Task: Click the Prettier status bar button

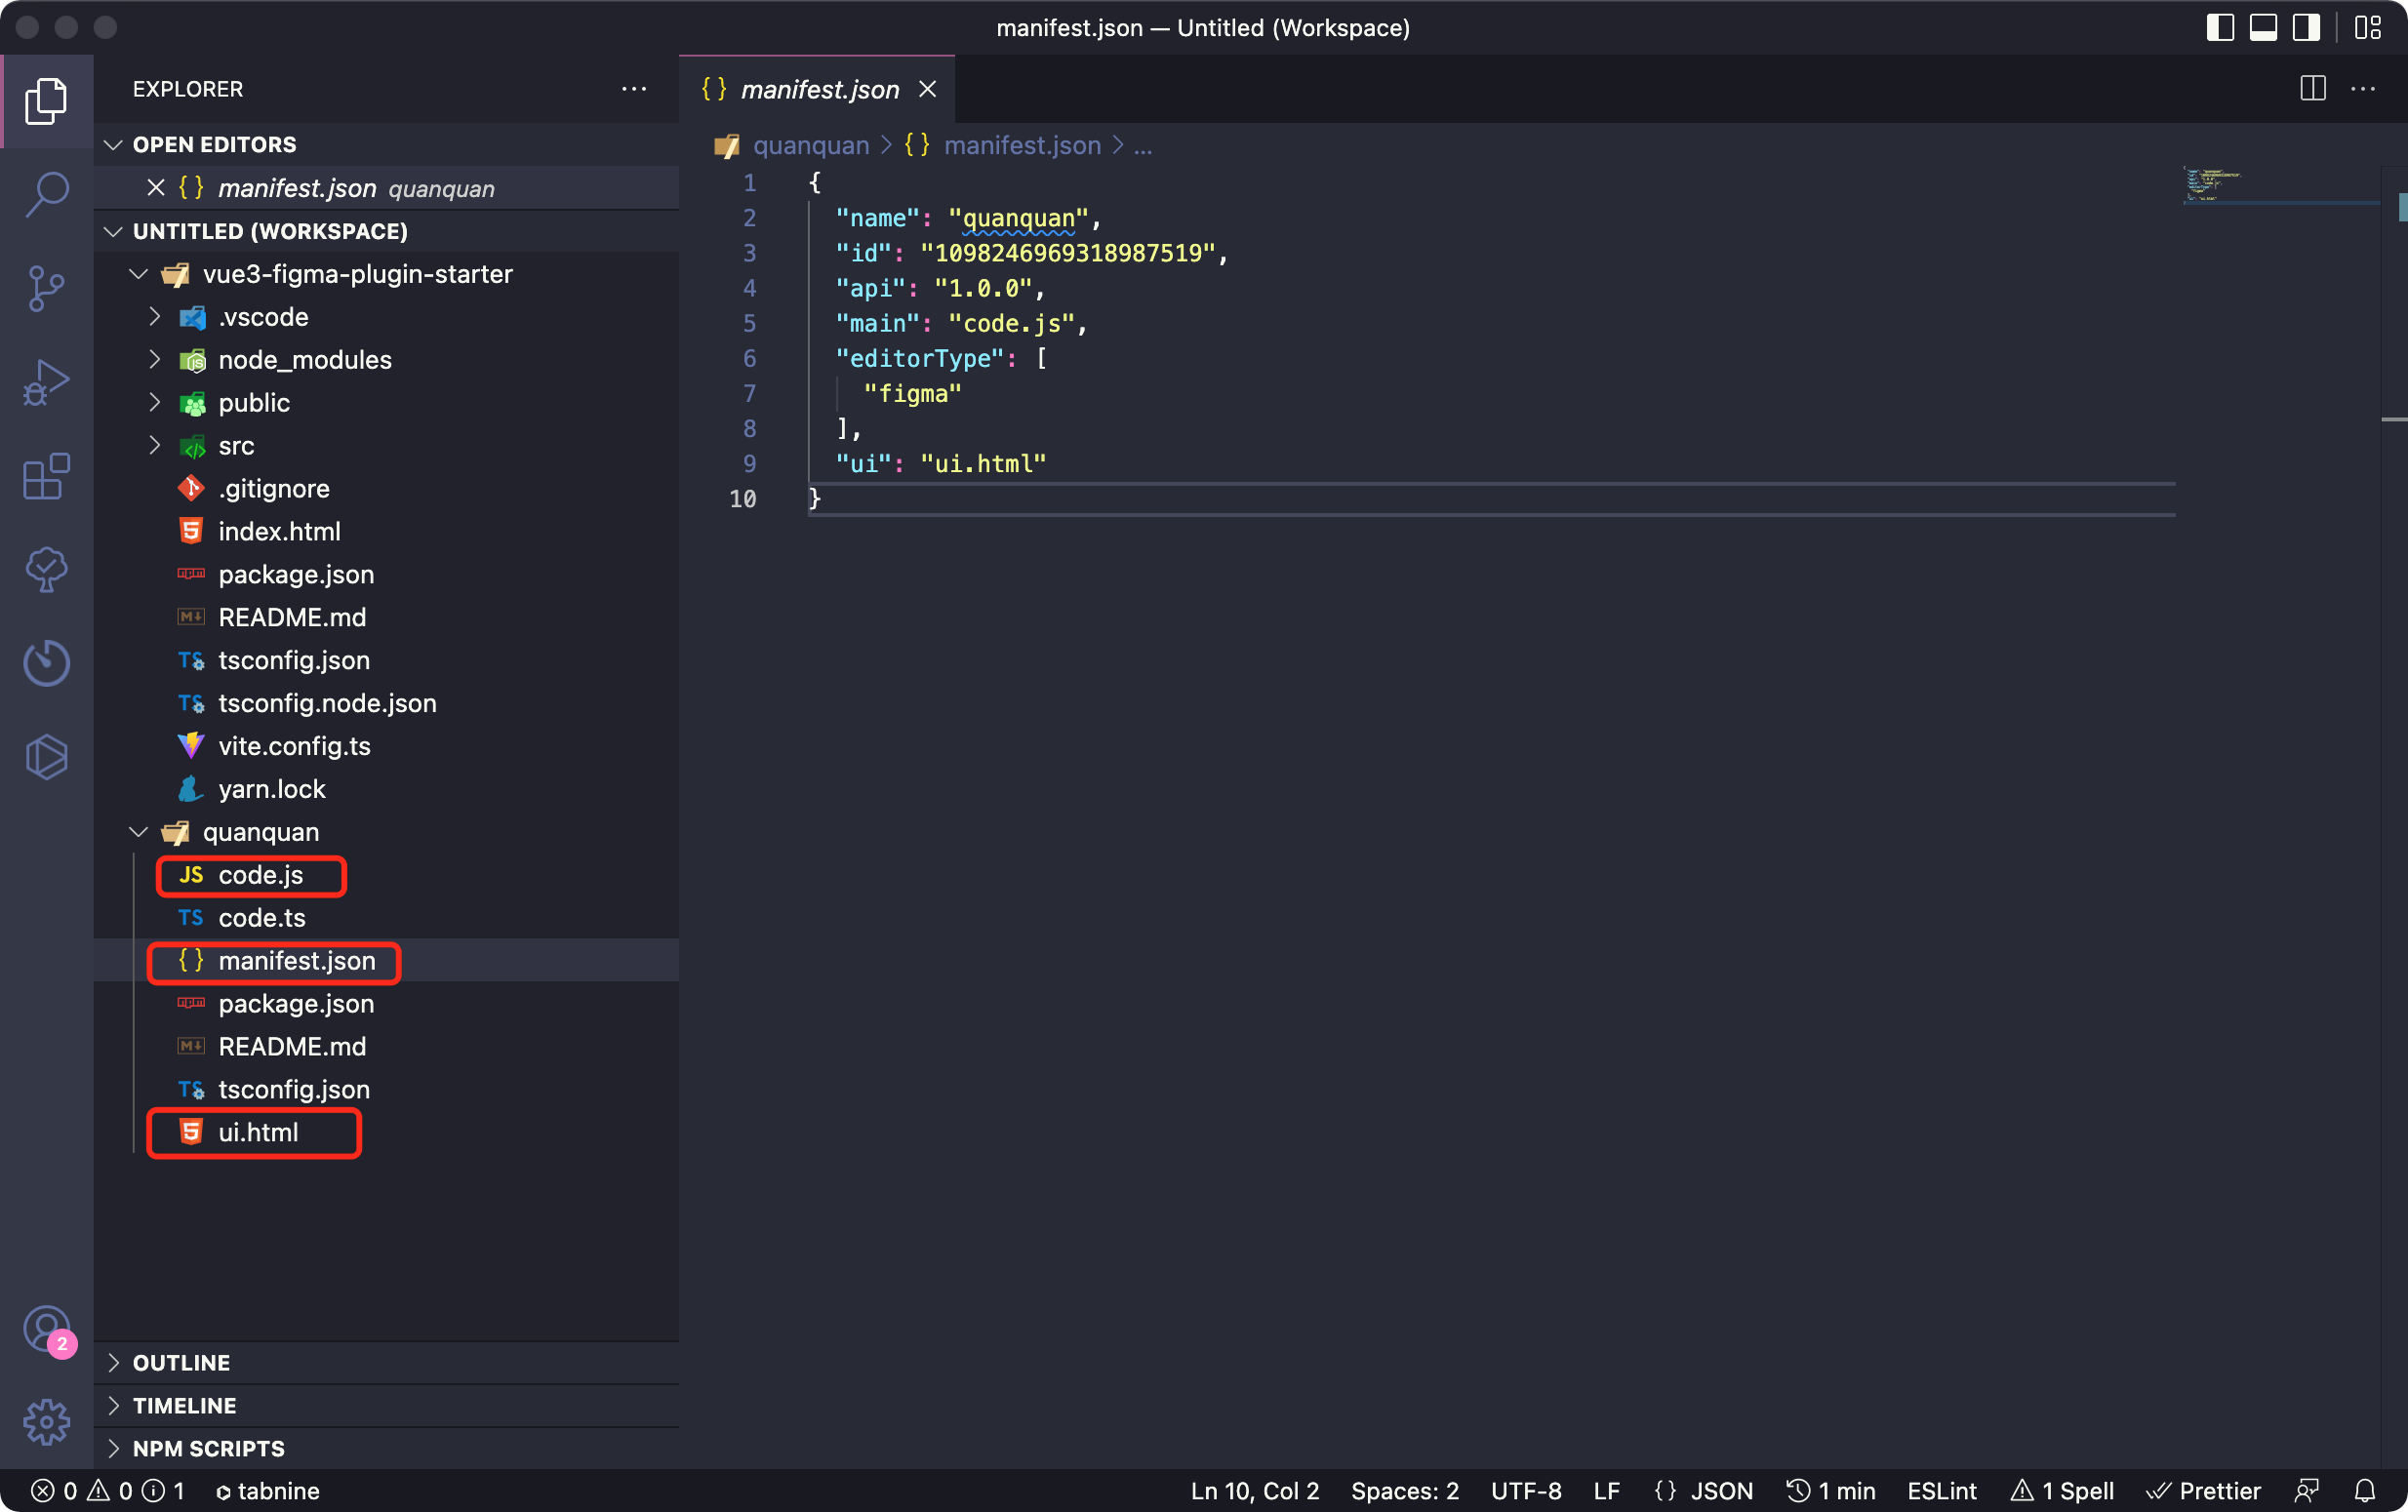Action: pos(2203,1490)
